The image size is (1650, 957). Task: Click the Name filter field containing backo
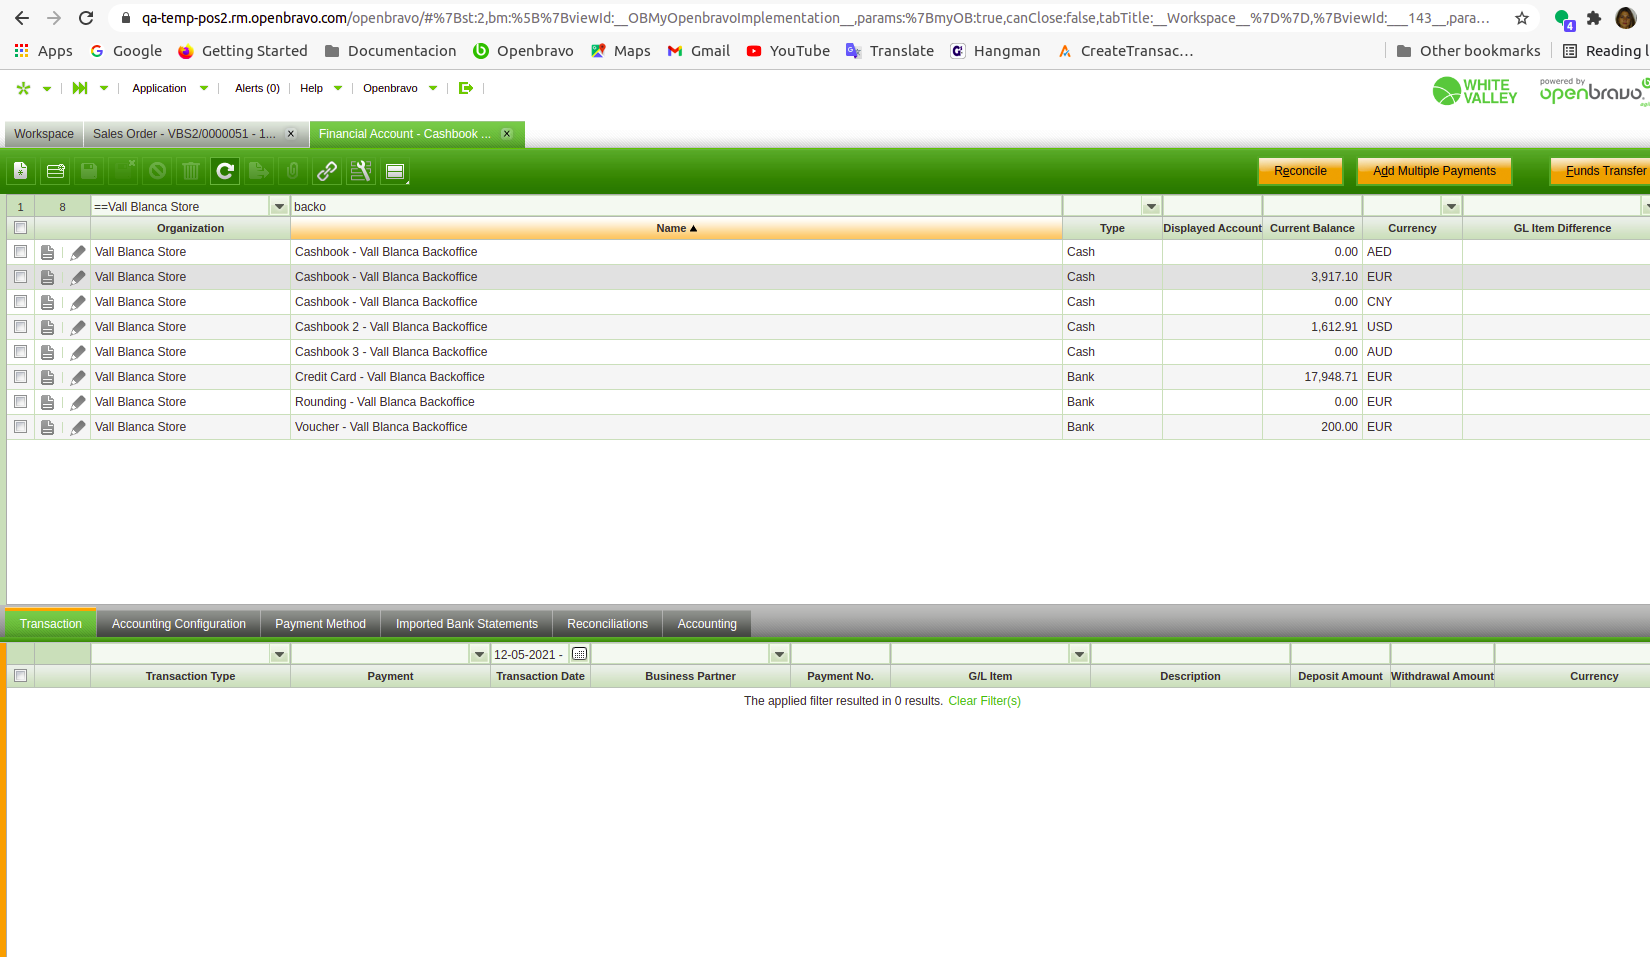click(x=676, y=206)
